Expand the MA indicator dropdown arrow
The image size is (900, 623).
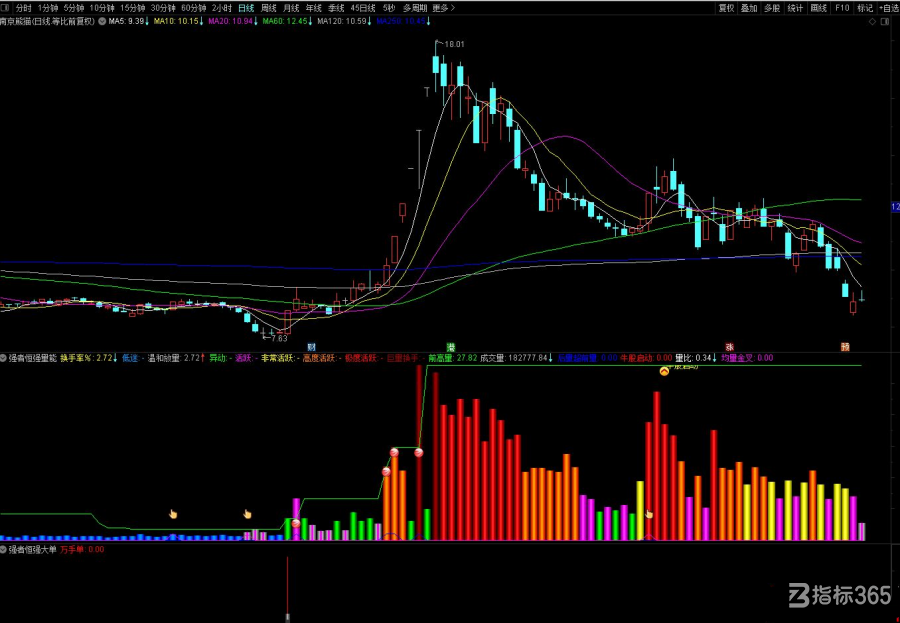[x=102, y=21]
